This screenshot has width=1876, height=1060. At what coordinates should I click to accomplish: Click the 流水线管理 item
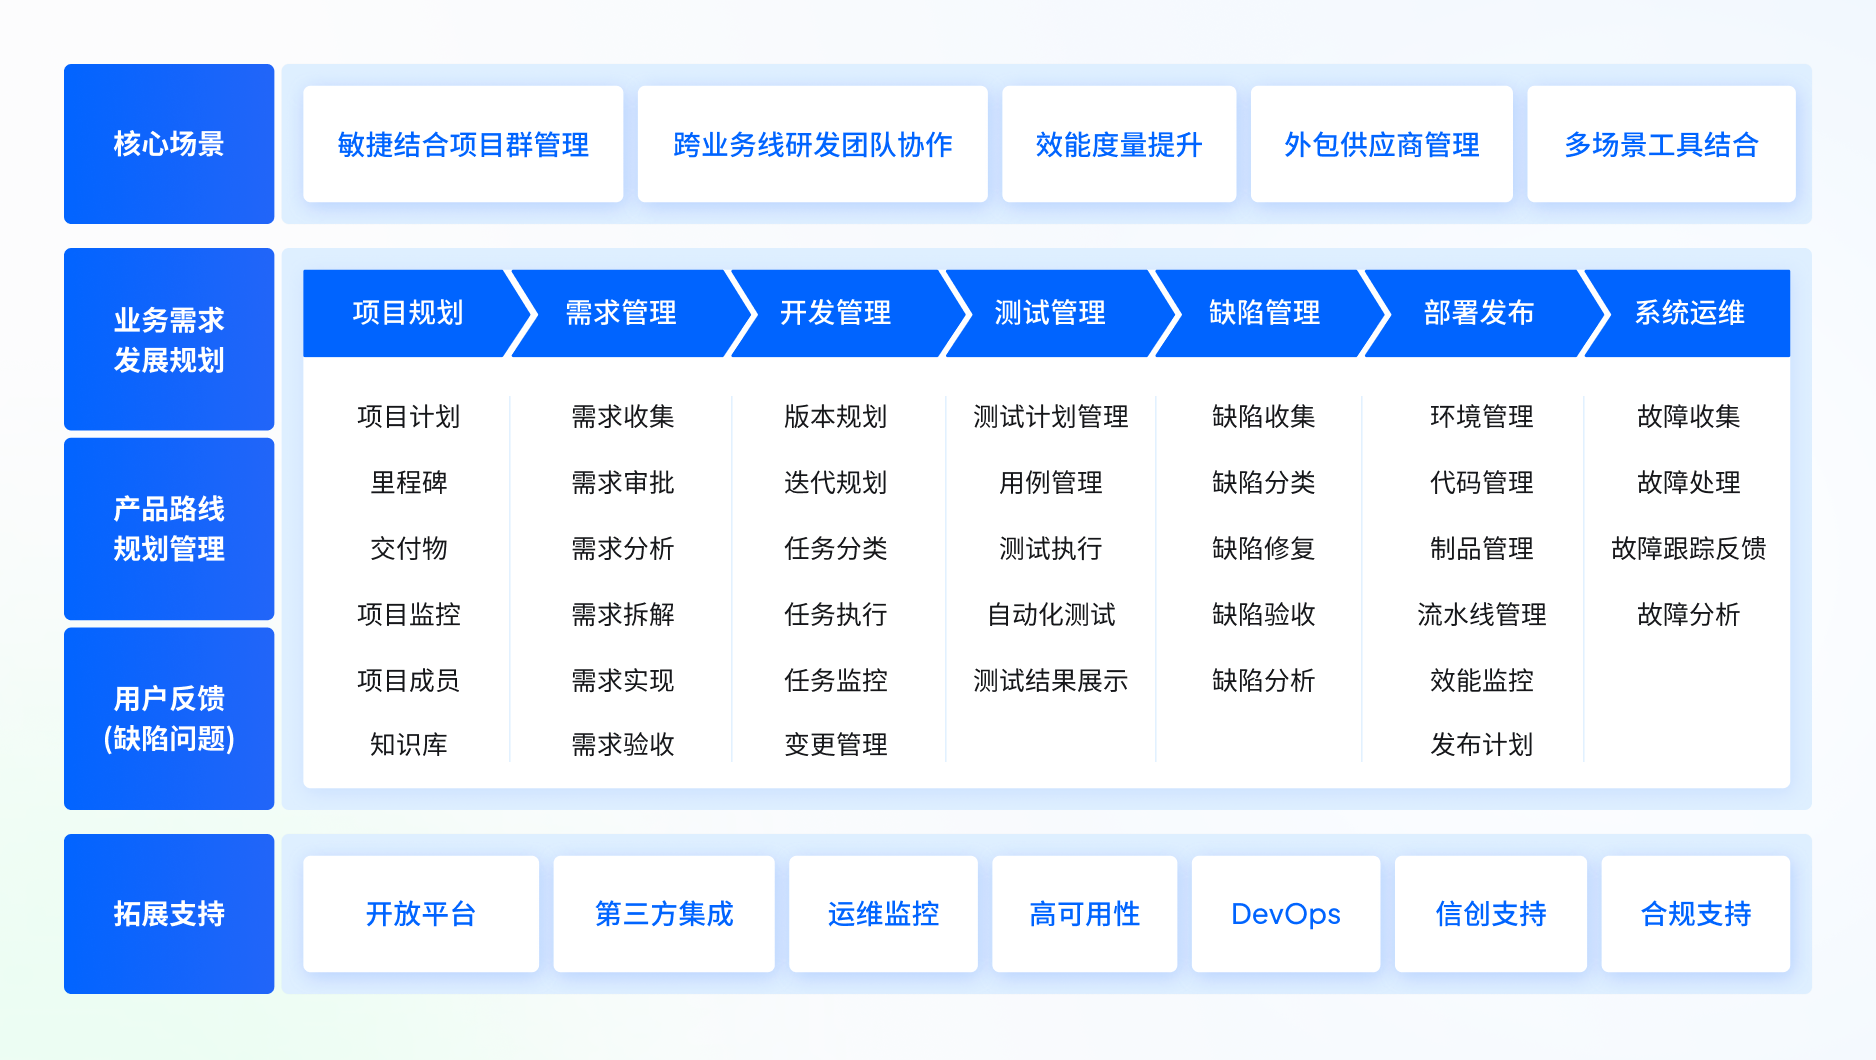1481,614
